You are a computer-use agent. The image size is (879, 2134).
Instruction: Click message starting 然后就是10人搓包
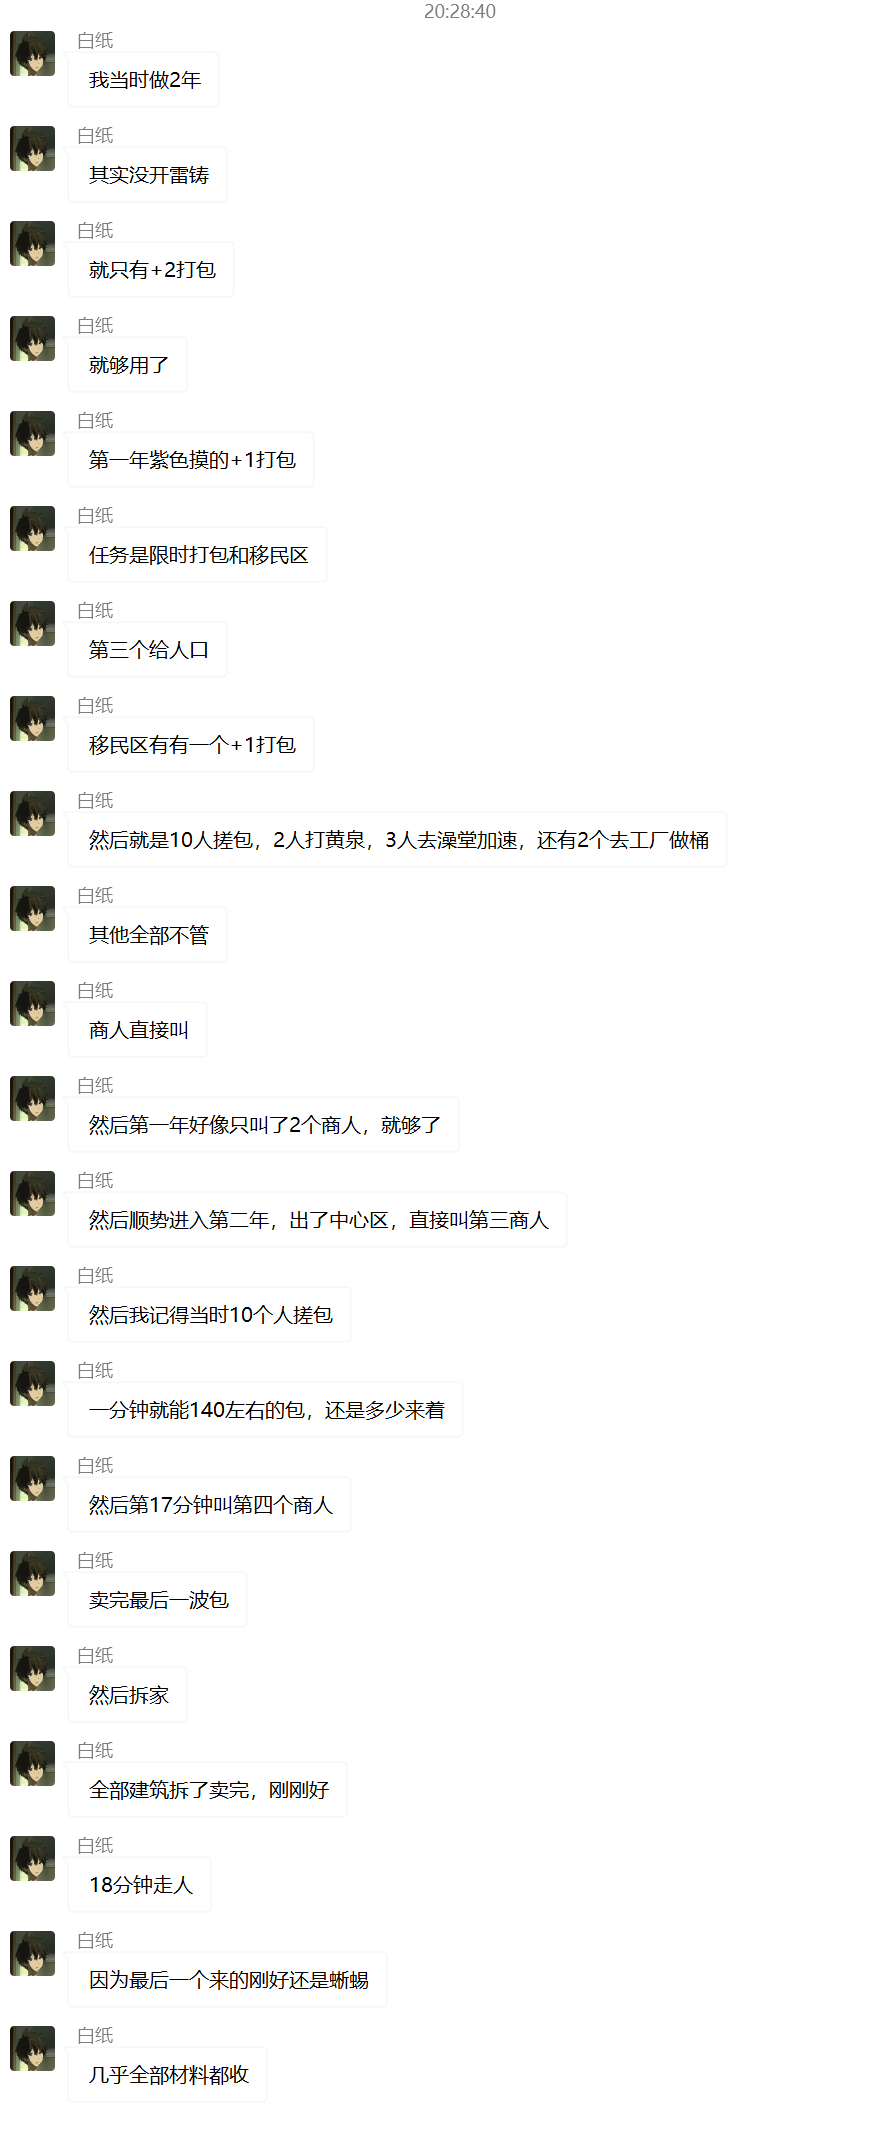(x=397, y=840)
